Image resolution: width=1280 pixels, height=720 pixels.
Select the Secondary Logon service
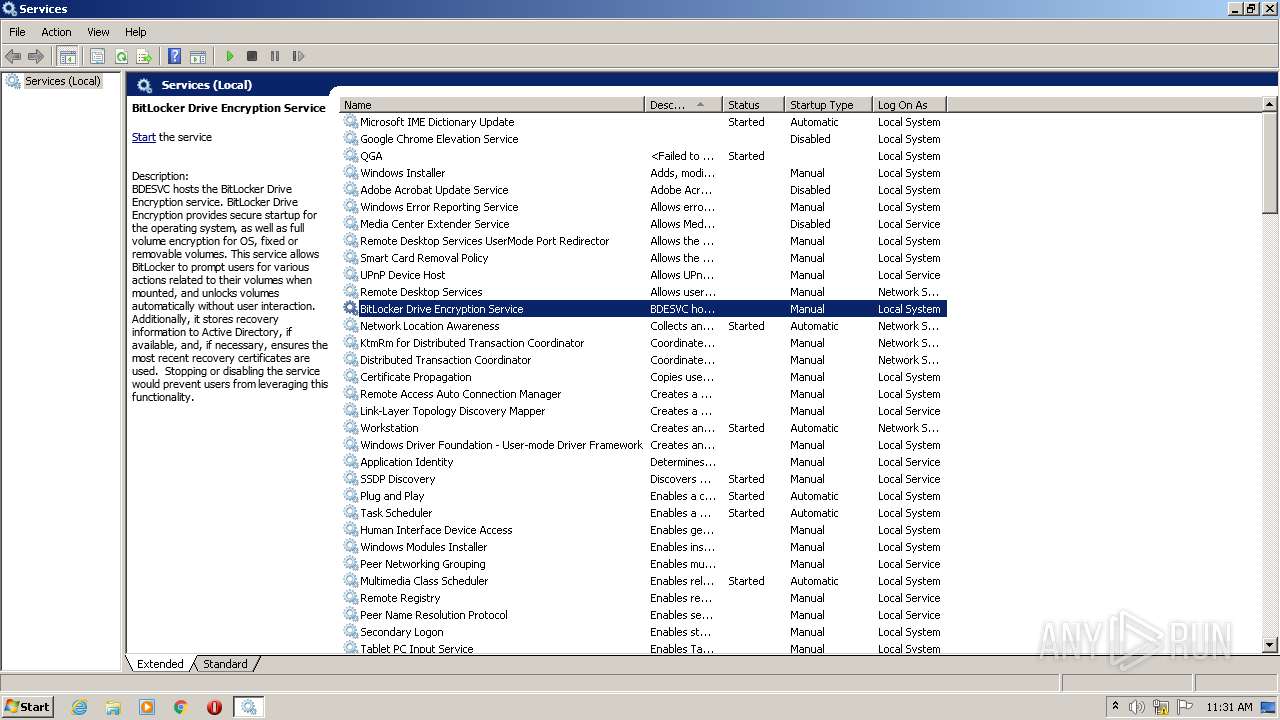click(x=643, y=632)
